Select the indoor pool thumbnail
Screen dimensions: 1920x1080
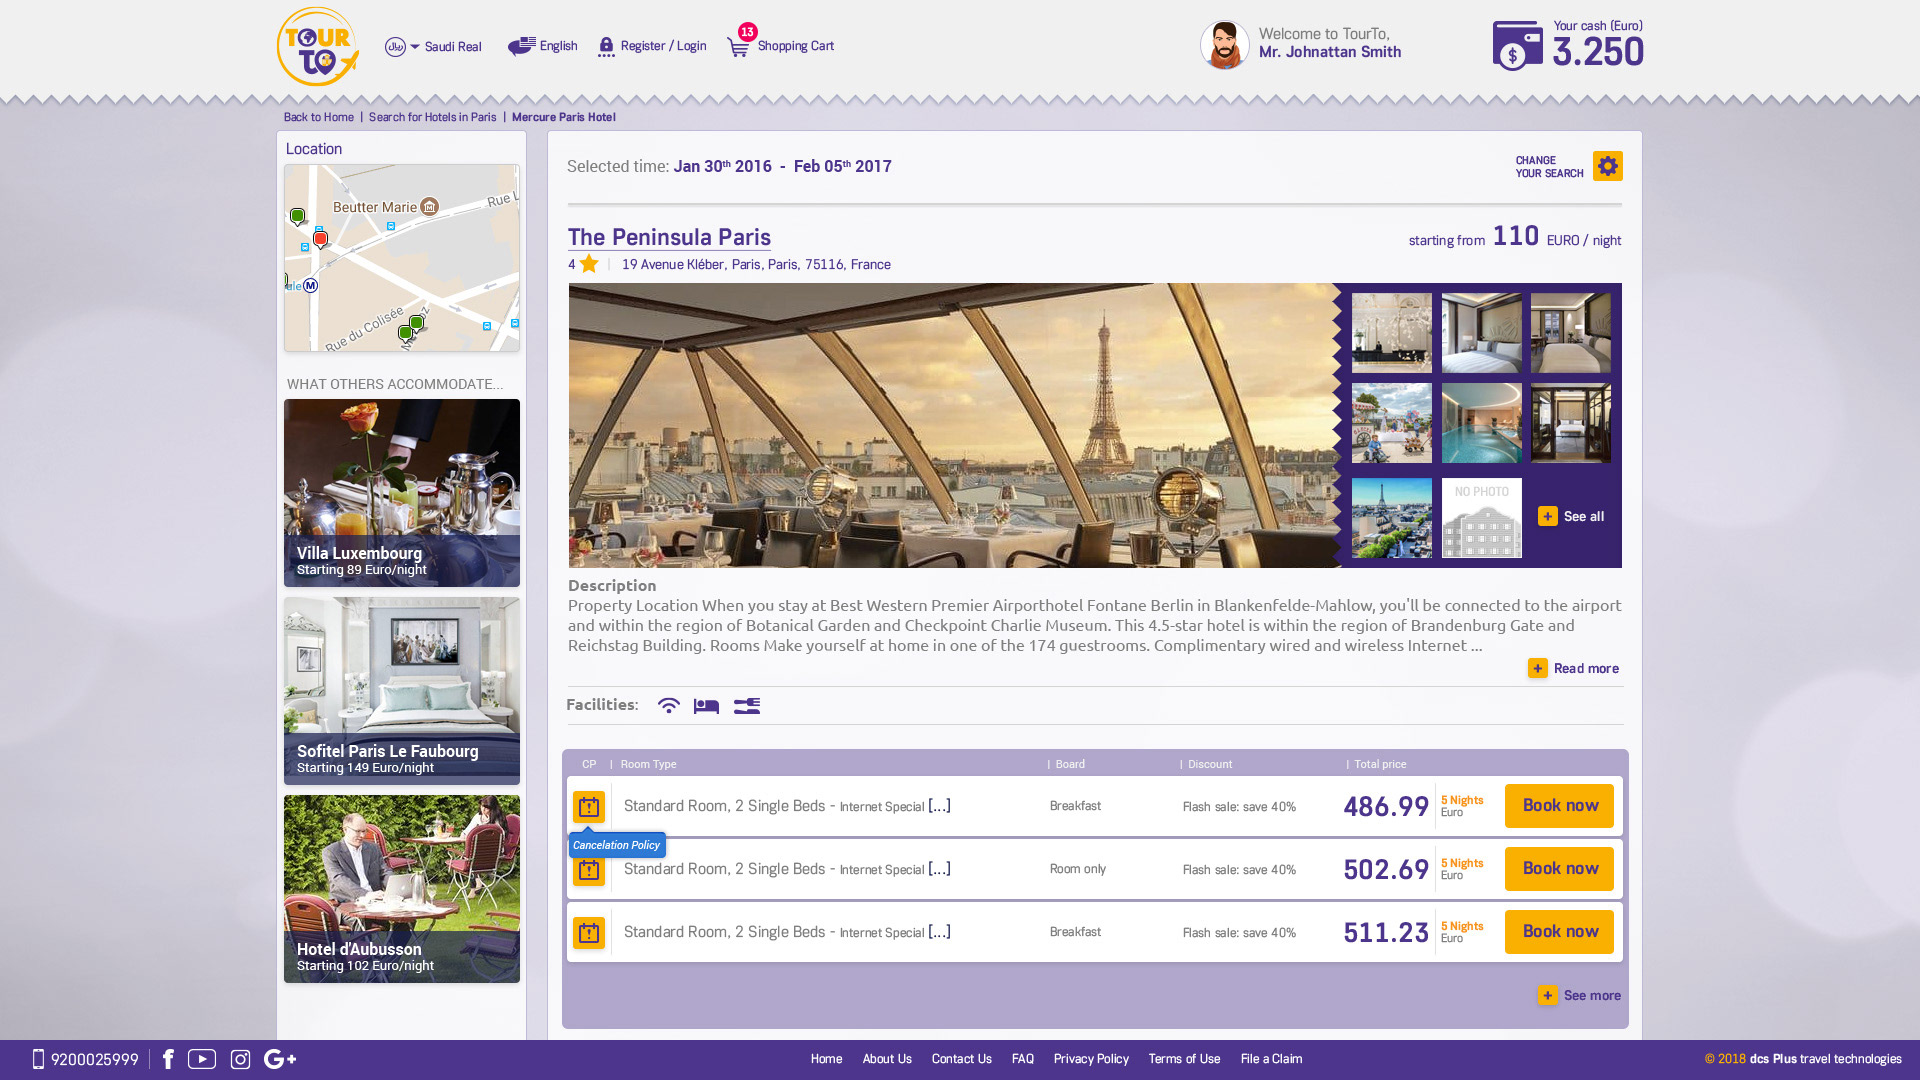click(1482, 423)
